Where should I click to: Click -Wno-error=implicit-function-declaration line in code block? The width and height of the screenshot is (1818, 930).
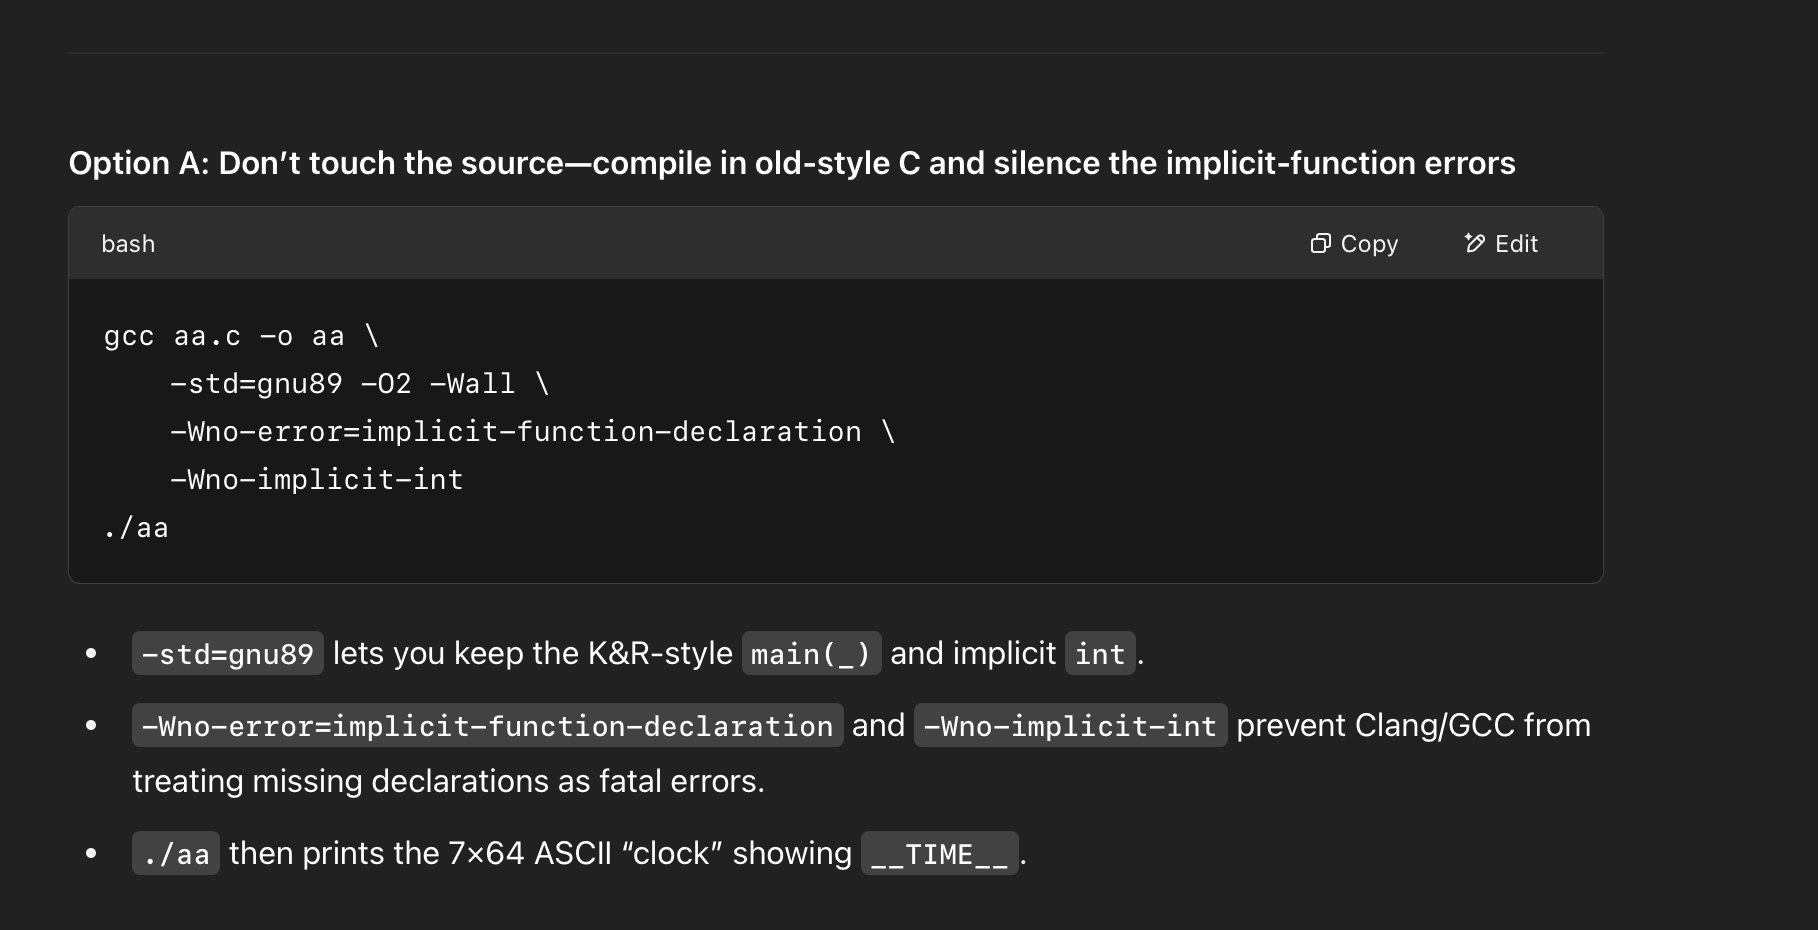tap(533, 432)
